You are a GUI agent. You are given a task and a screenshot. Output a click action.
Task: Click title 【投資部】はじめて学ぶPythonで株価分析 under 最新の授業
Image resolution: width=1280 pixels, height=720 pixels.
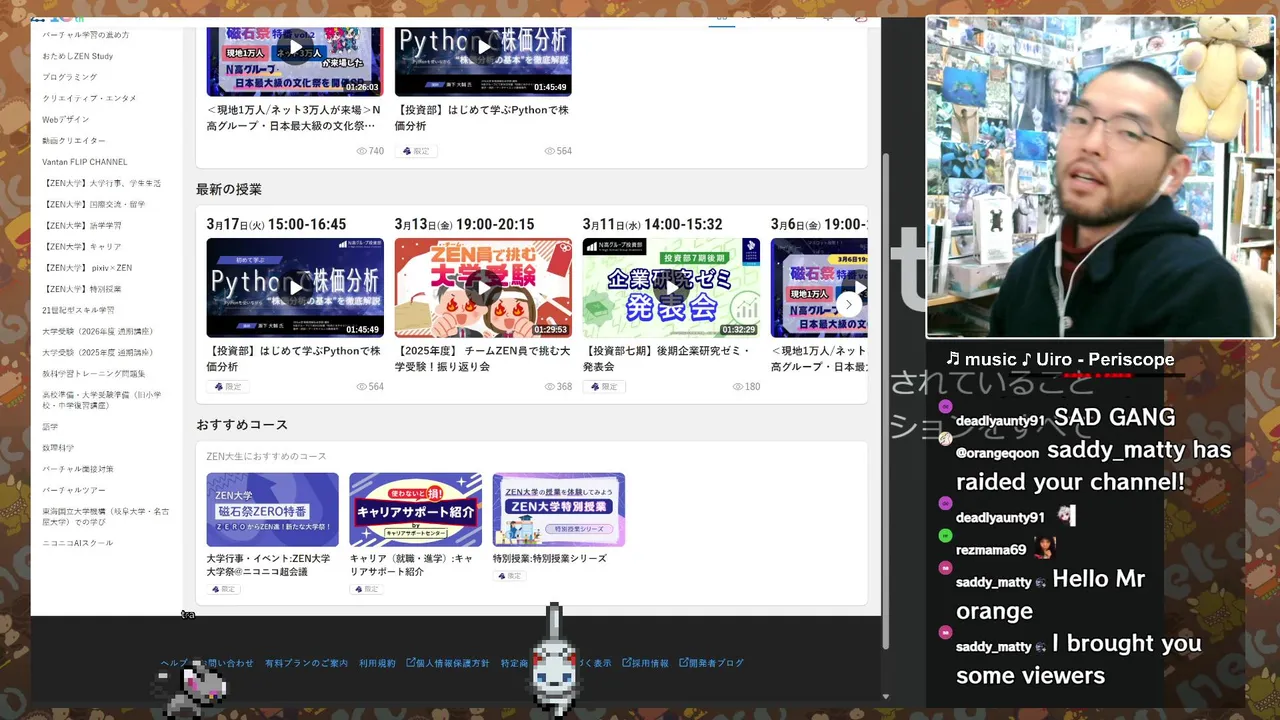click(x=294, y=359)
